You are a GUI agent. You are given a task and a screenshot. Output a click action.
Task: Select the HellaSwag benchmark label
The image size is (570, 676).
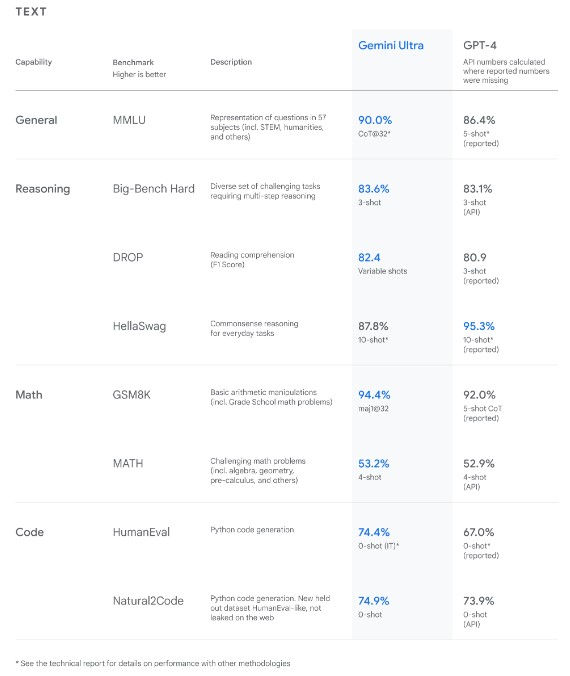tap(139, 326)
